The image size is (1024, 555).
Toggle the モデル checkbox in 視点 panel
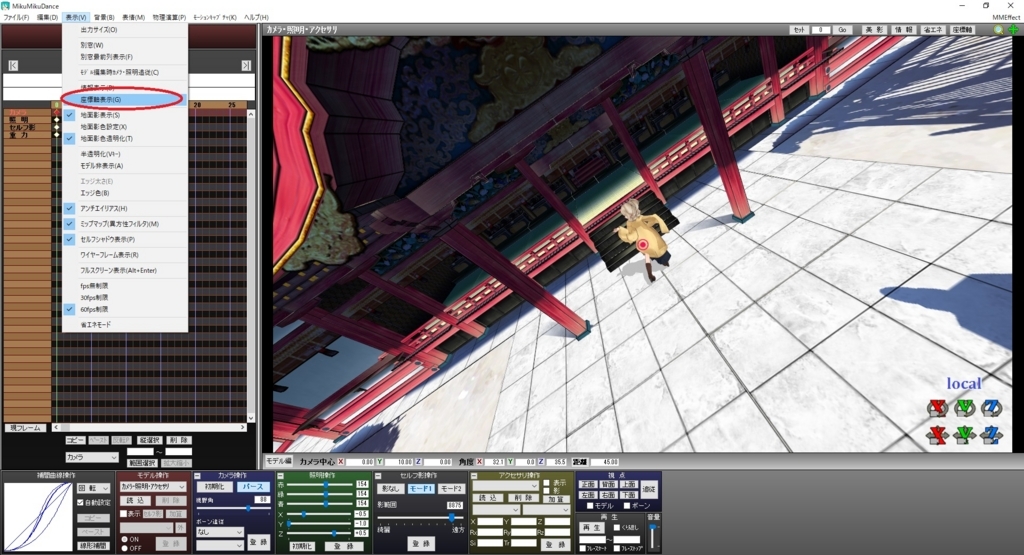(x=590, y=506)
